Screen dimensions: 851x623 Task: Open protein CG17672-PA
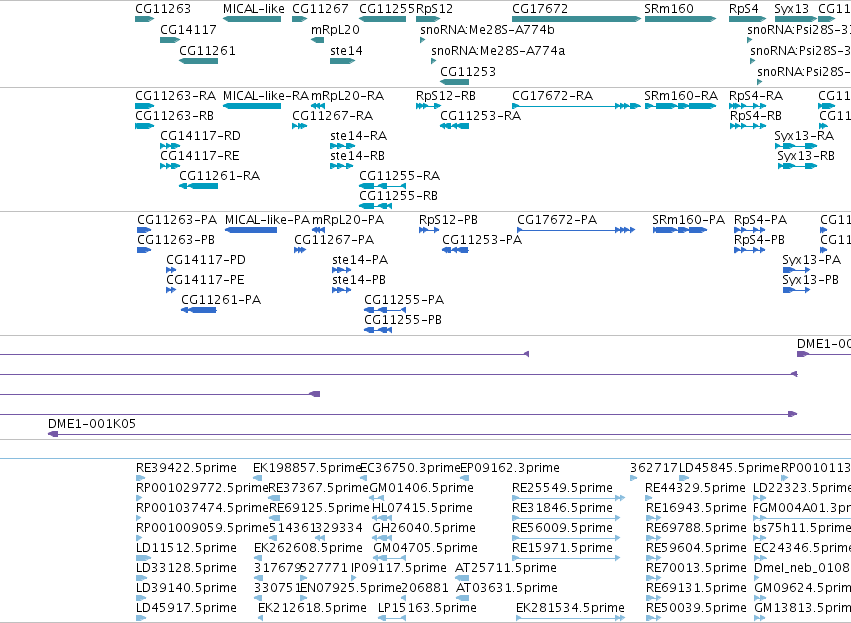(557, 220)
